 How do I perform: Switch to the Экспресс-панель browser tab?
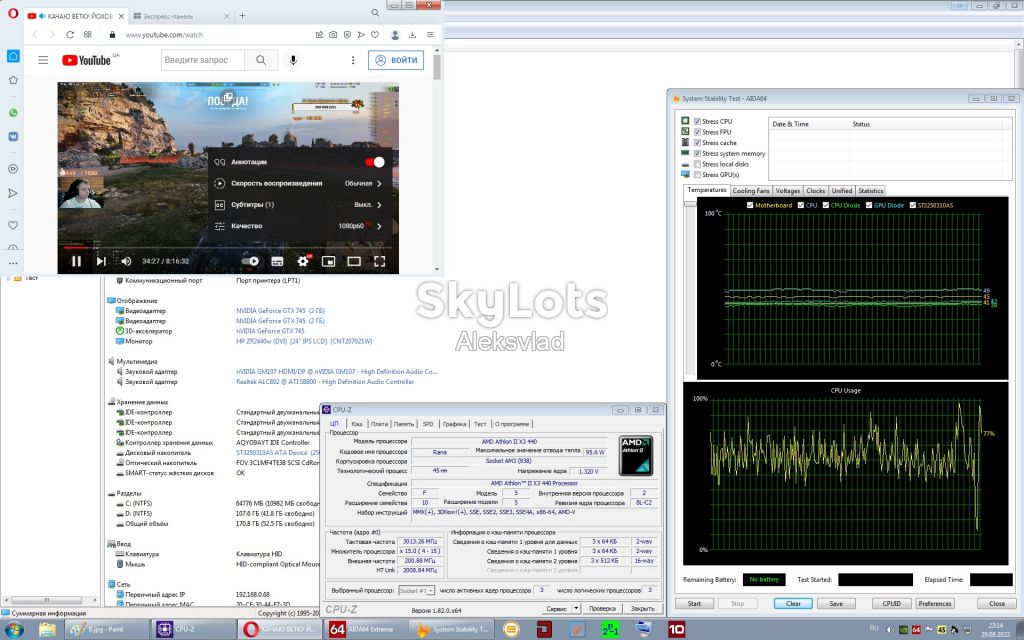tap(180, 16)
